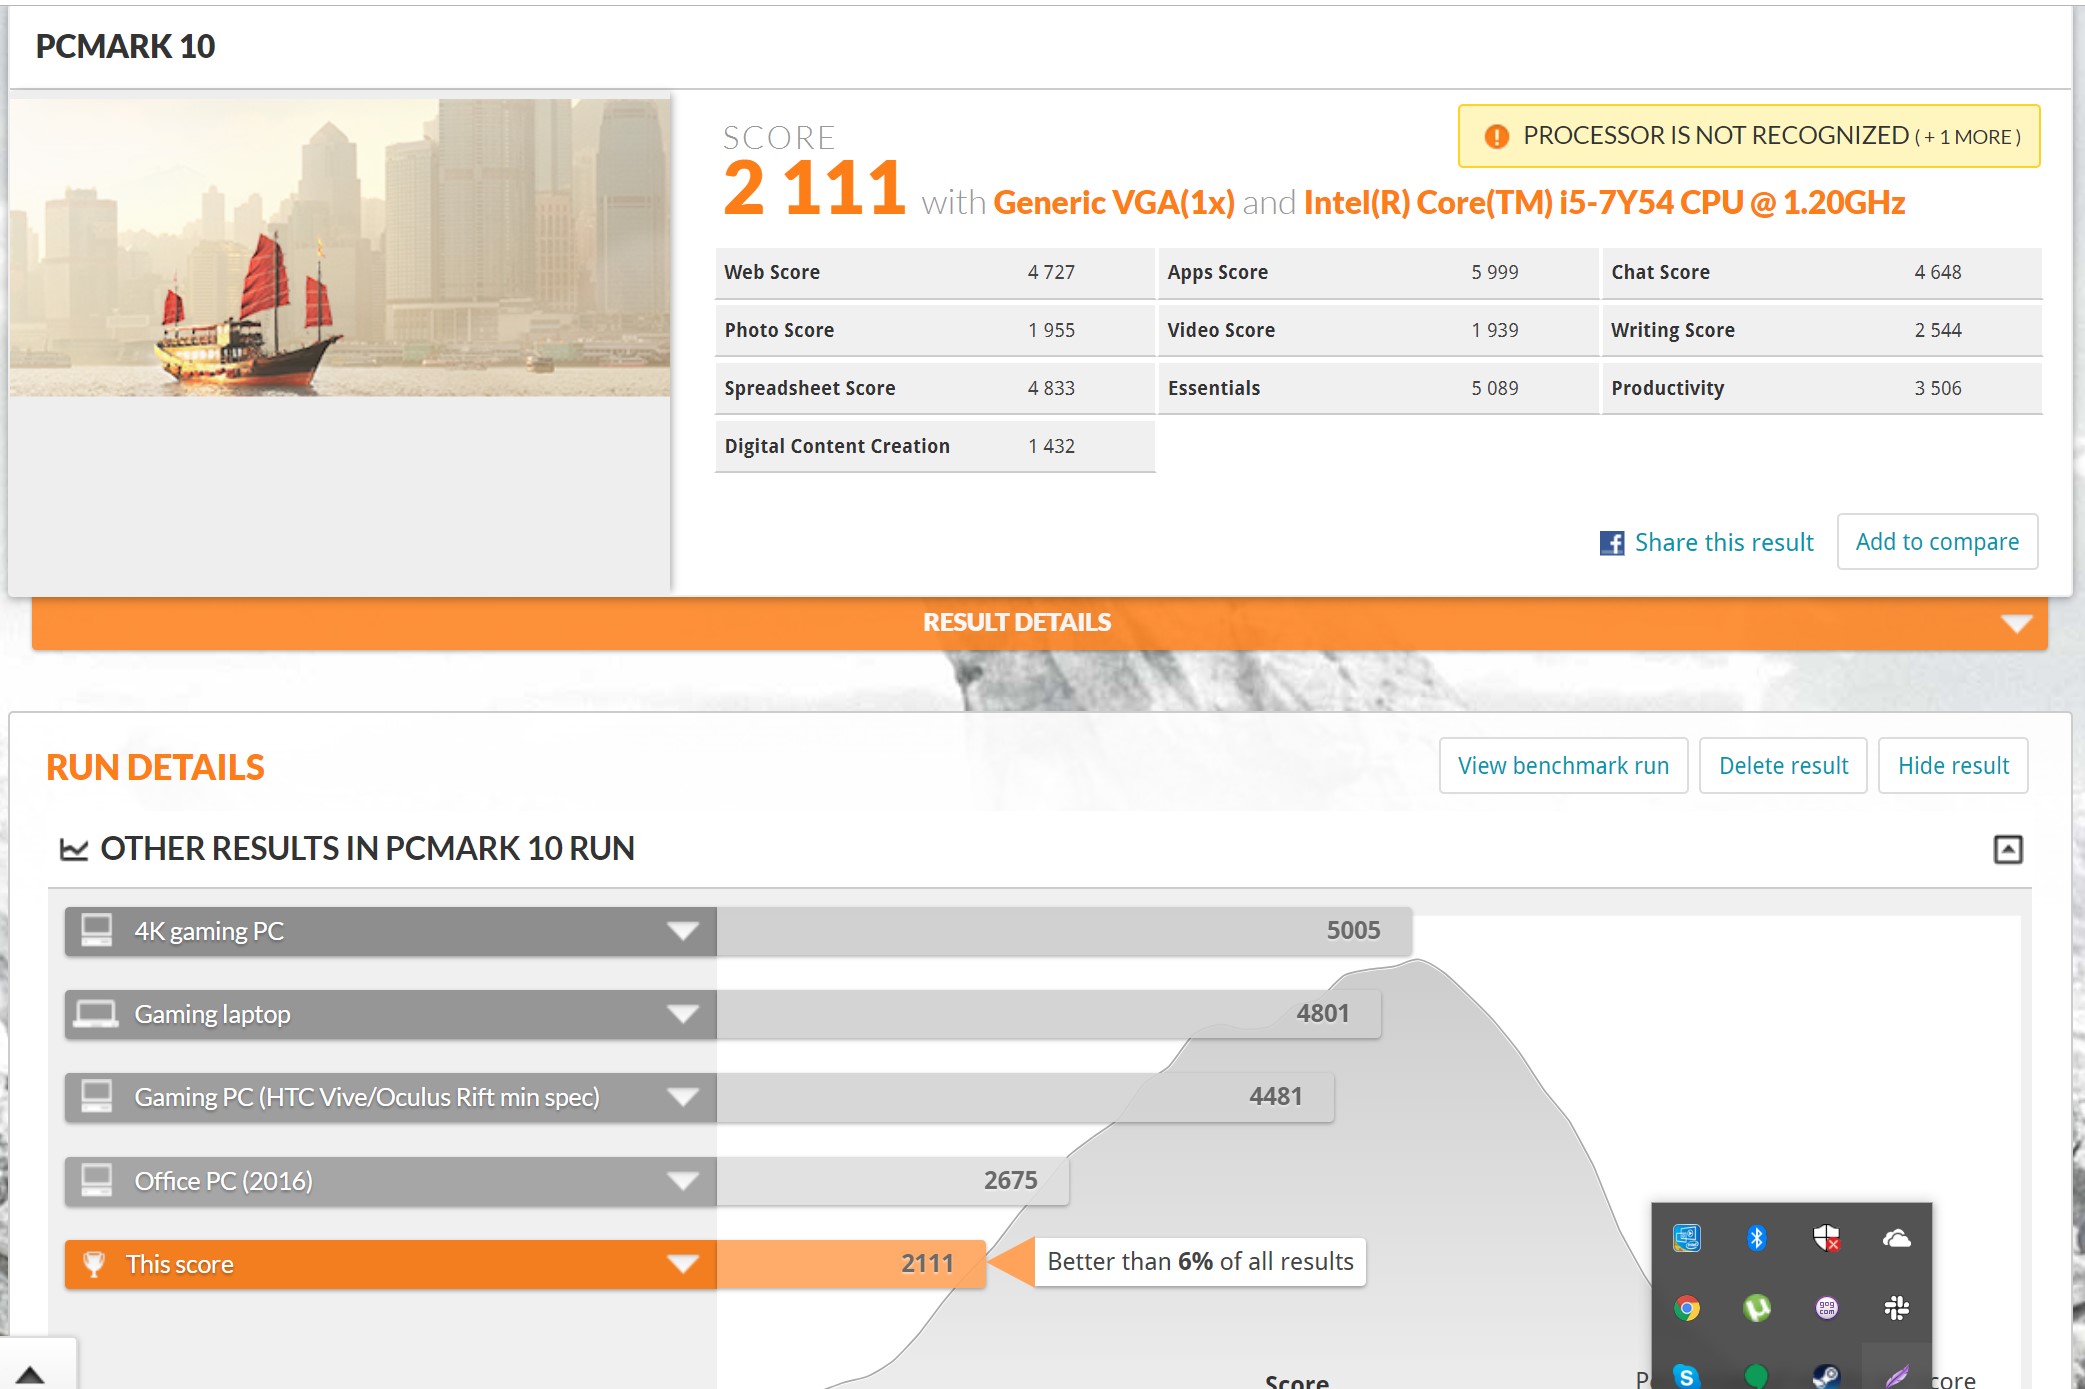2085x1389 pixels.
Task: Click the 5005 score bar value
Action: pyautogui.click(x=1353, y=931)
